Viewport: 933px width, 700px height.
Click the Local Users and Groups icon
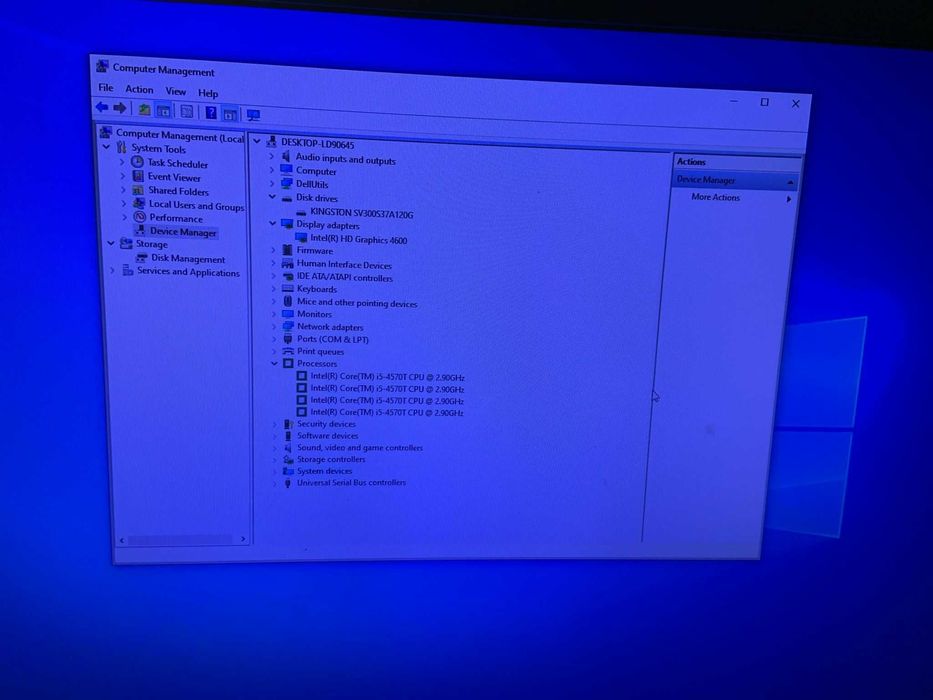pos(139,204)
